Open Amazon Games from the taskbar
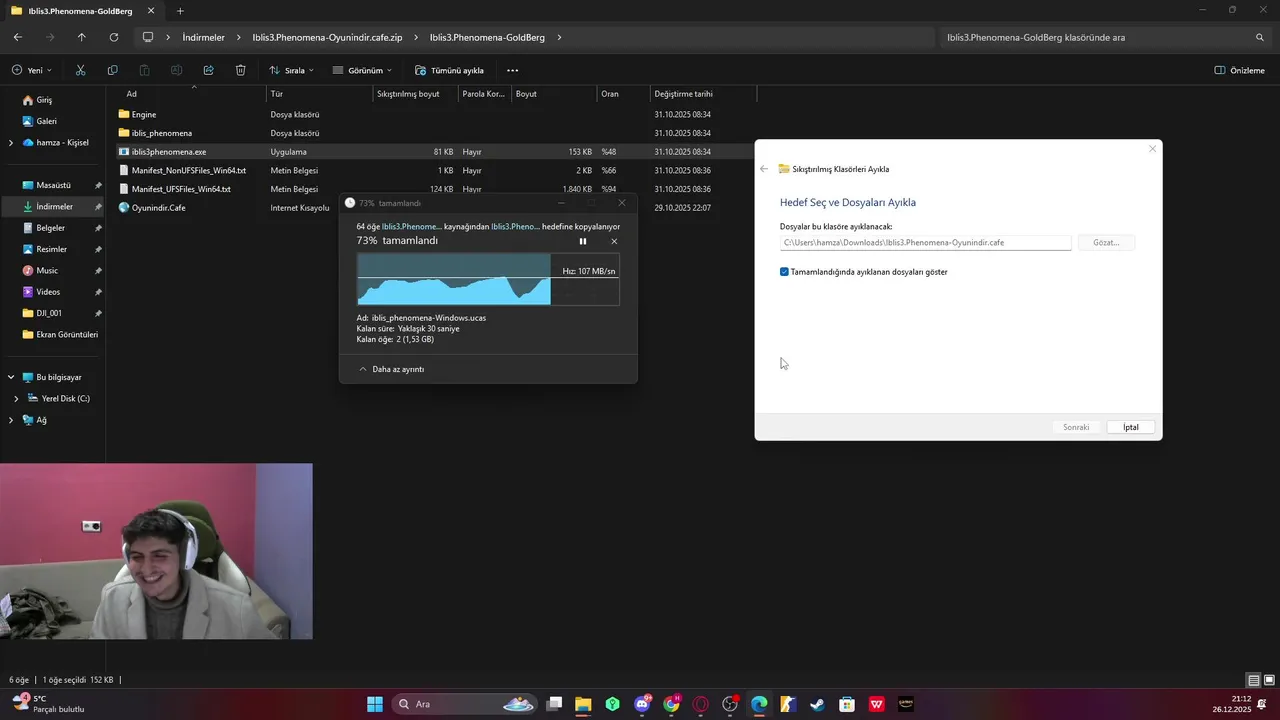The width and height of the screenshot is (1280, 720). pos(906,704)
